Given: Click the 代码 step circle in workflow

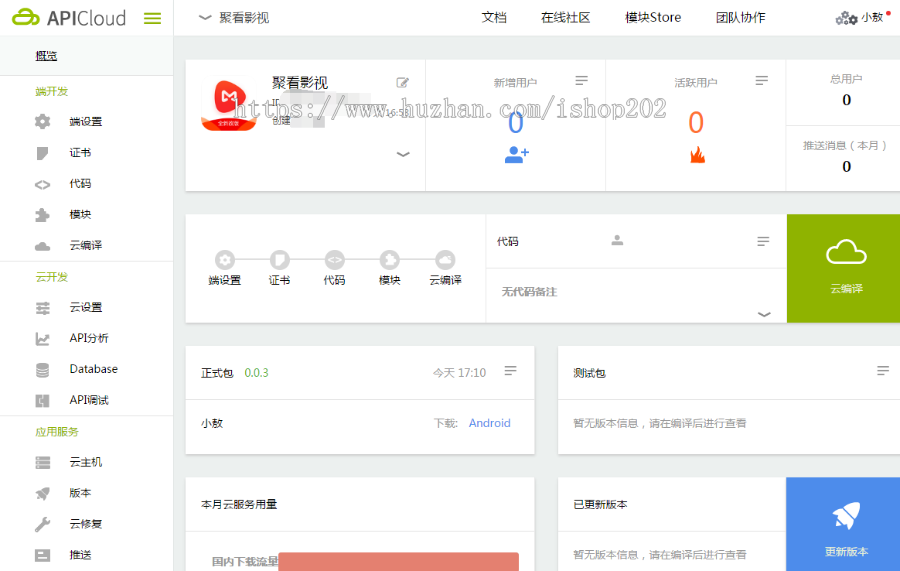Looking at the screenshot, I should pyautogui.click(x=335, y=260).
